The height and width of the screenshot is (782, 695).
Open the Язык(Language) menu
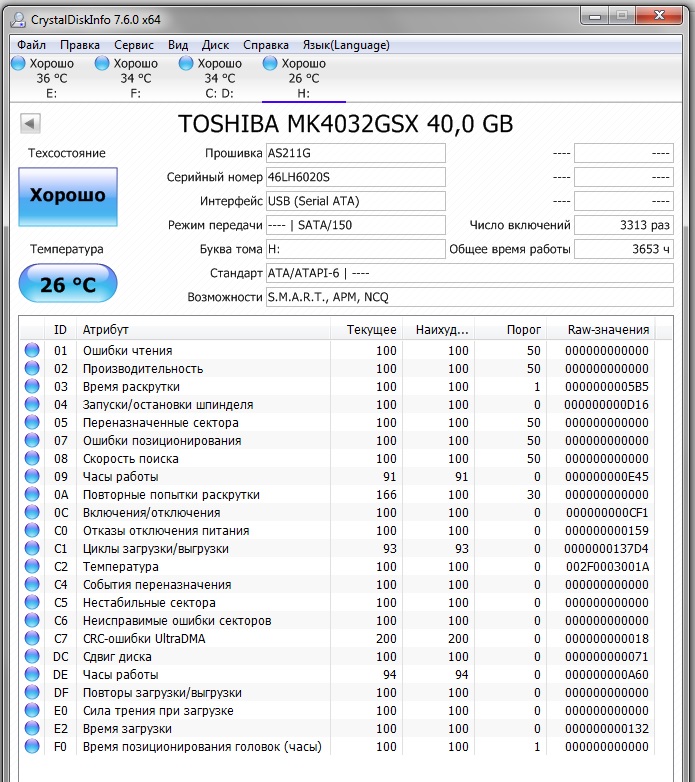[x=346, y=45]
